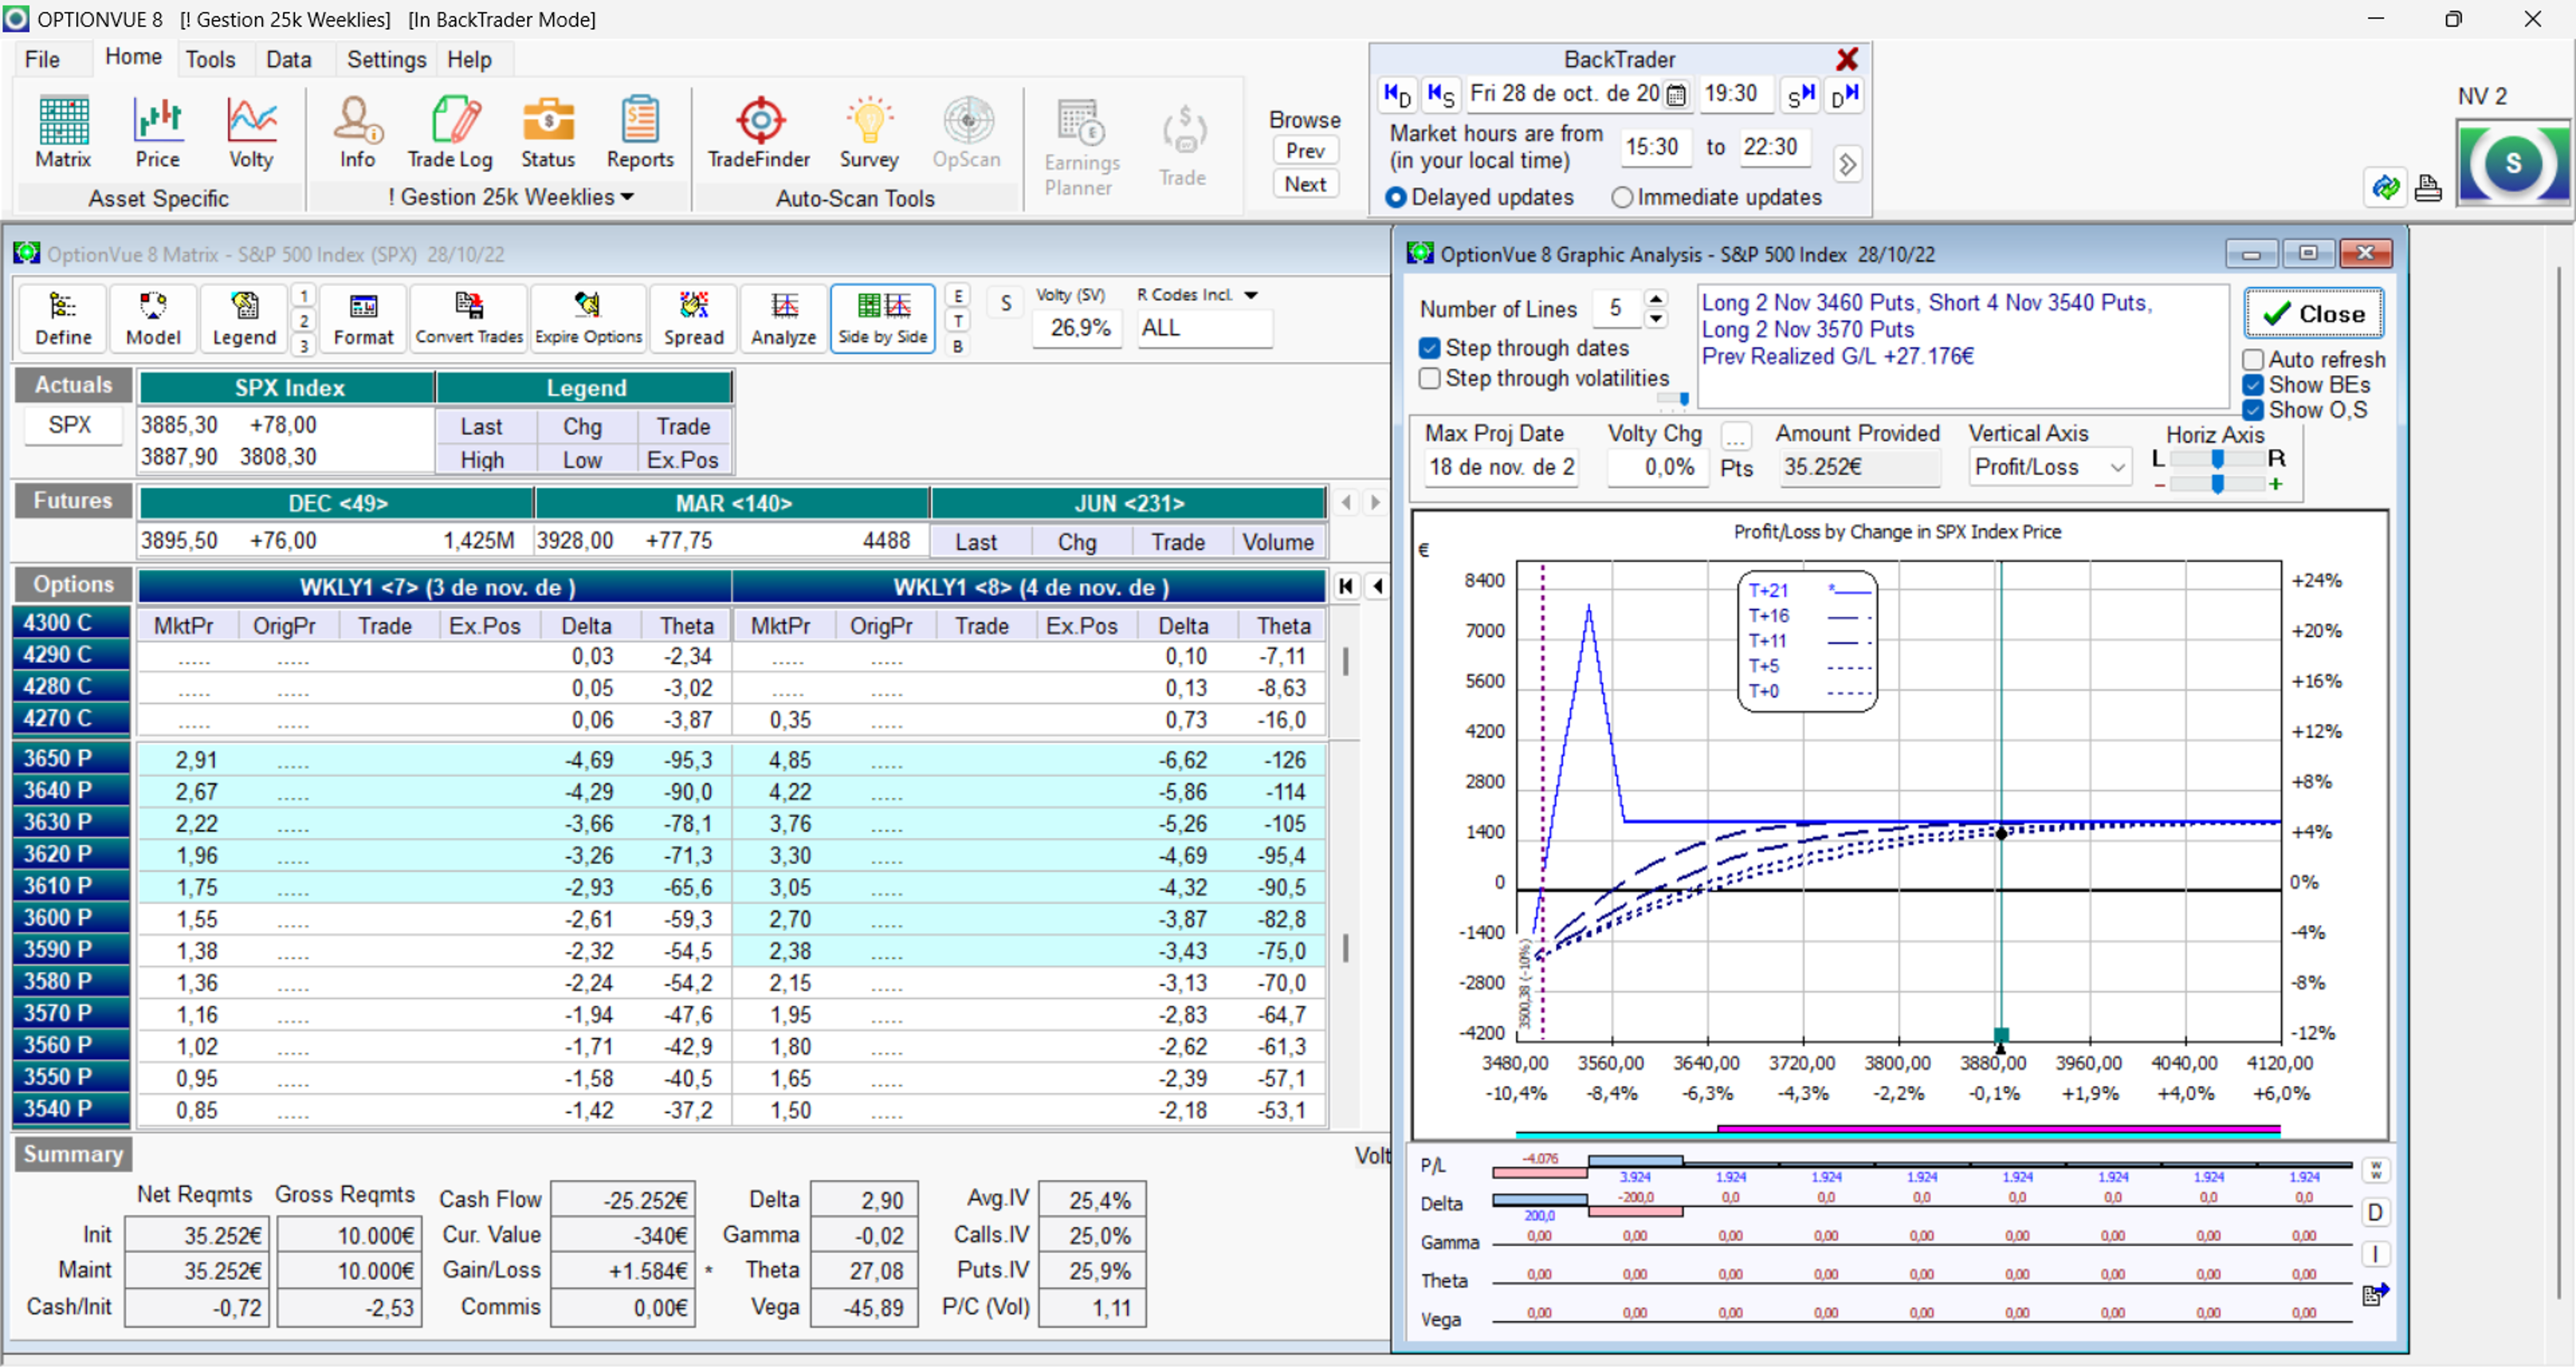Launch TradeFinder

point(759,133)
